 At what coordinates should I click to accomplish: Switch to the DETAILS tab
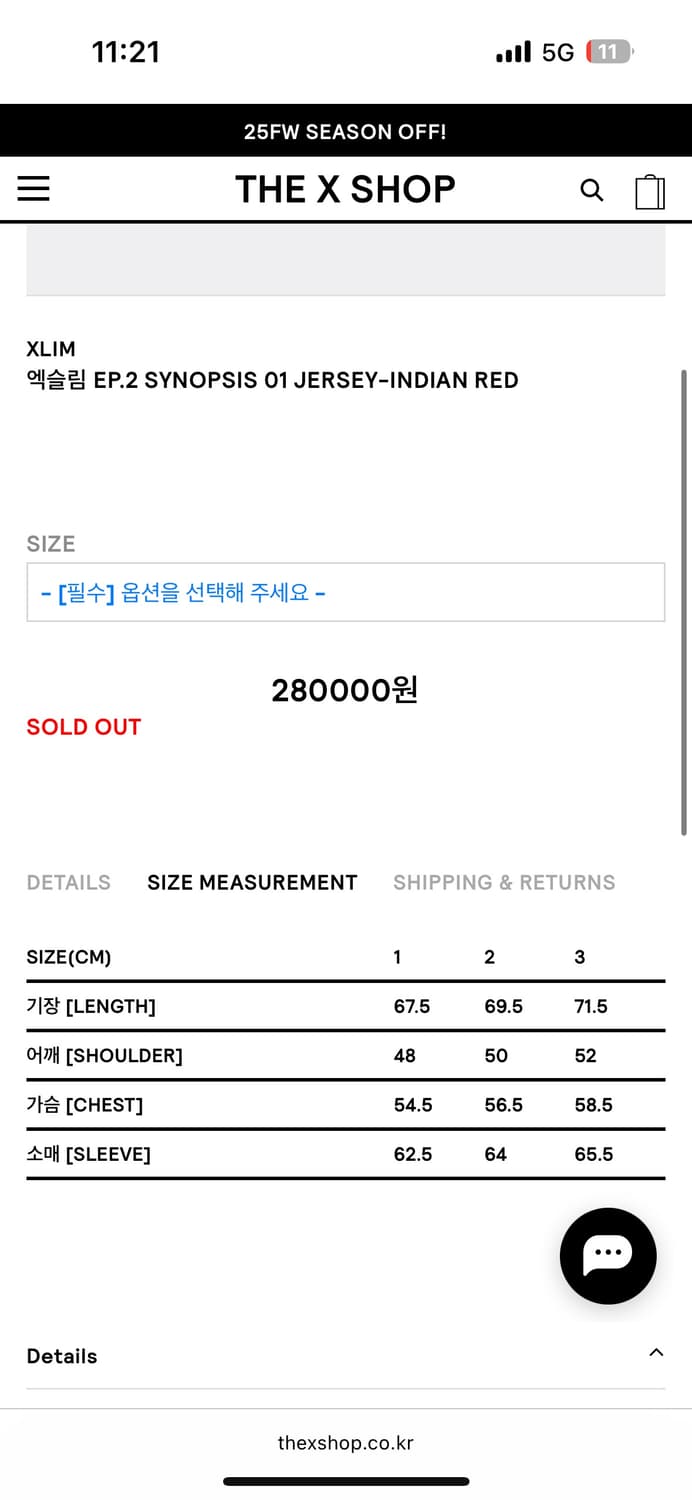[x=69, y=882]
